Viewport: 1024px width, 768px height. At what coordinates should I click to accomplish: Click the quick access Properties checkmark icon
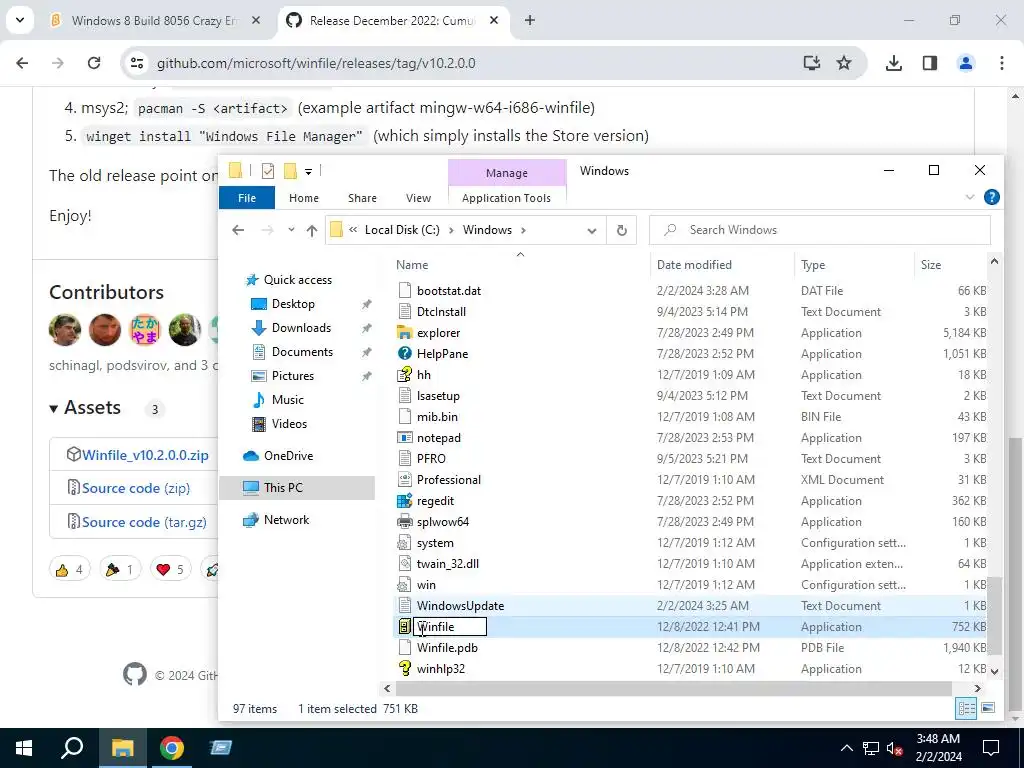(x=268, y=171)
